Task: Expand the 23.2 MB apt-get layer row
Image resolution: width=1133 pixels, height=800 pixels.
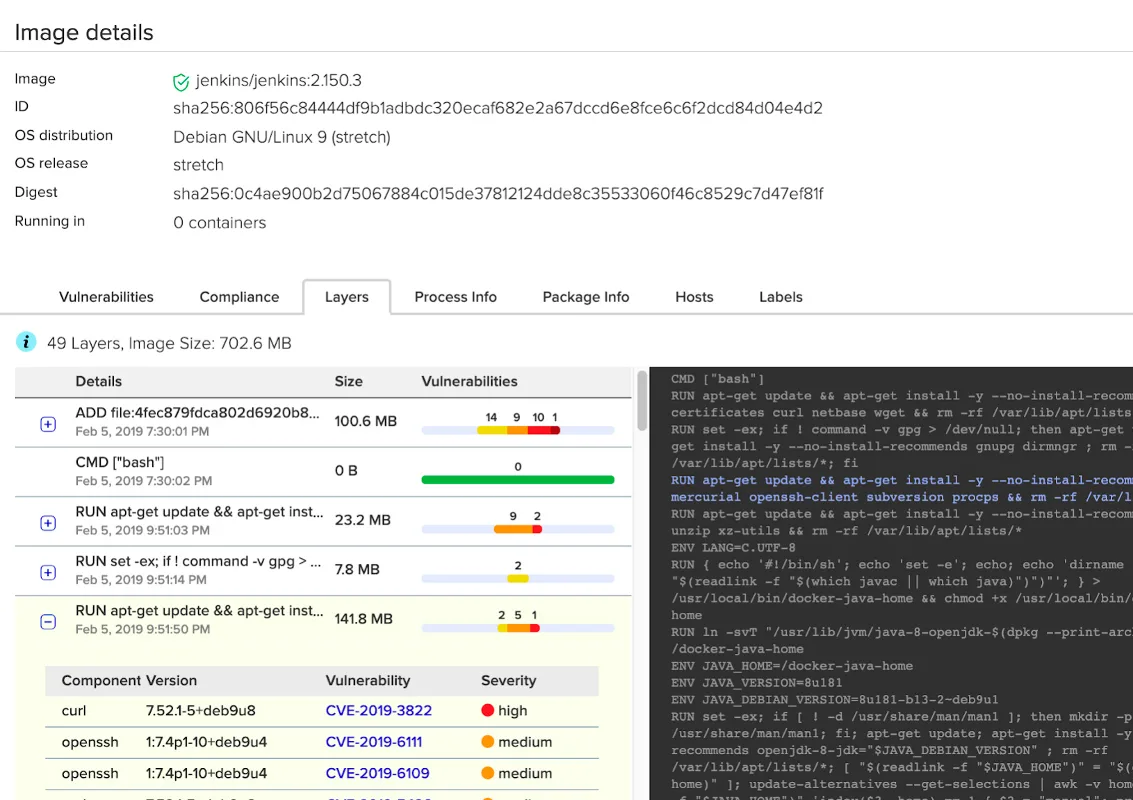Action: click(x=48, y=522)
